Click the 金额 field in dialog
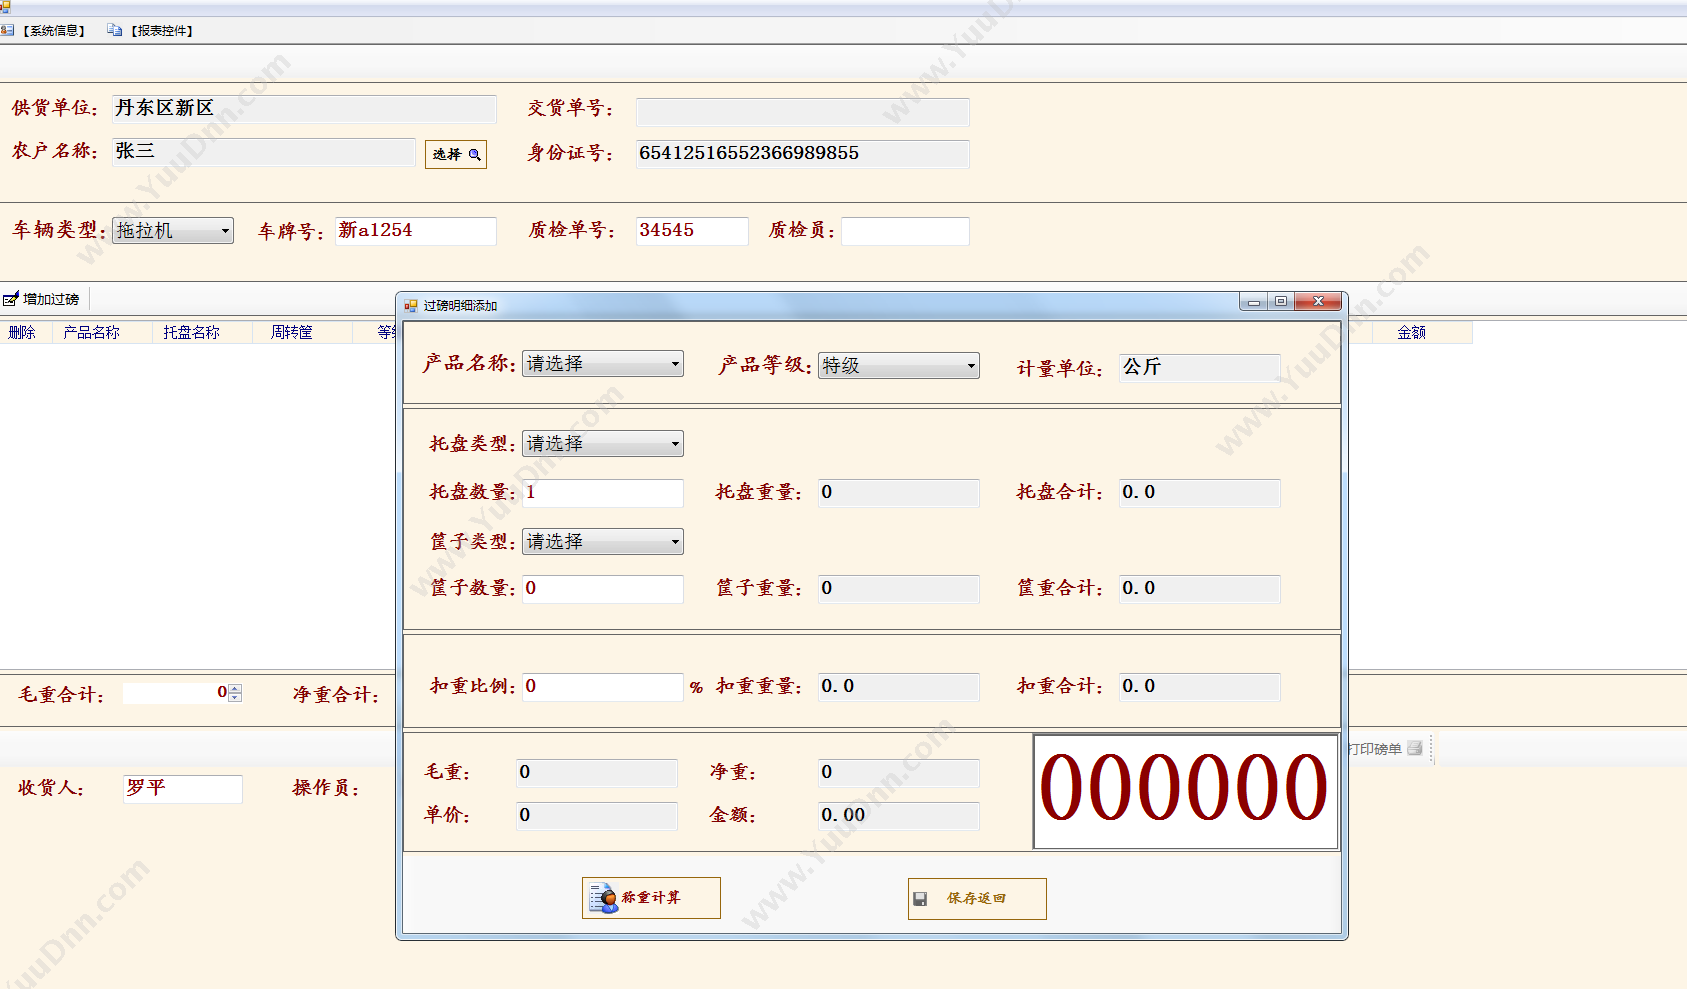1687x989 pixels. coord(899,816)
